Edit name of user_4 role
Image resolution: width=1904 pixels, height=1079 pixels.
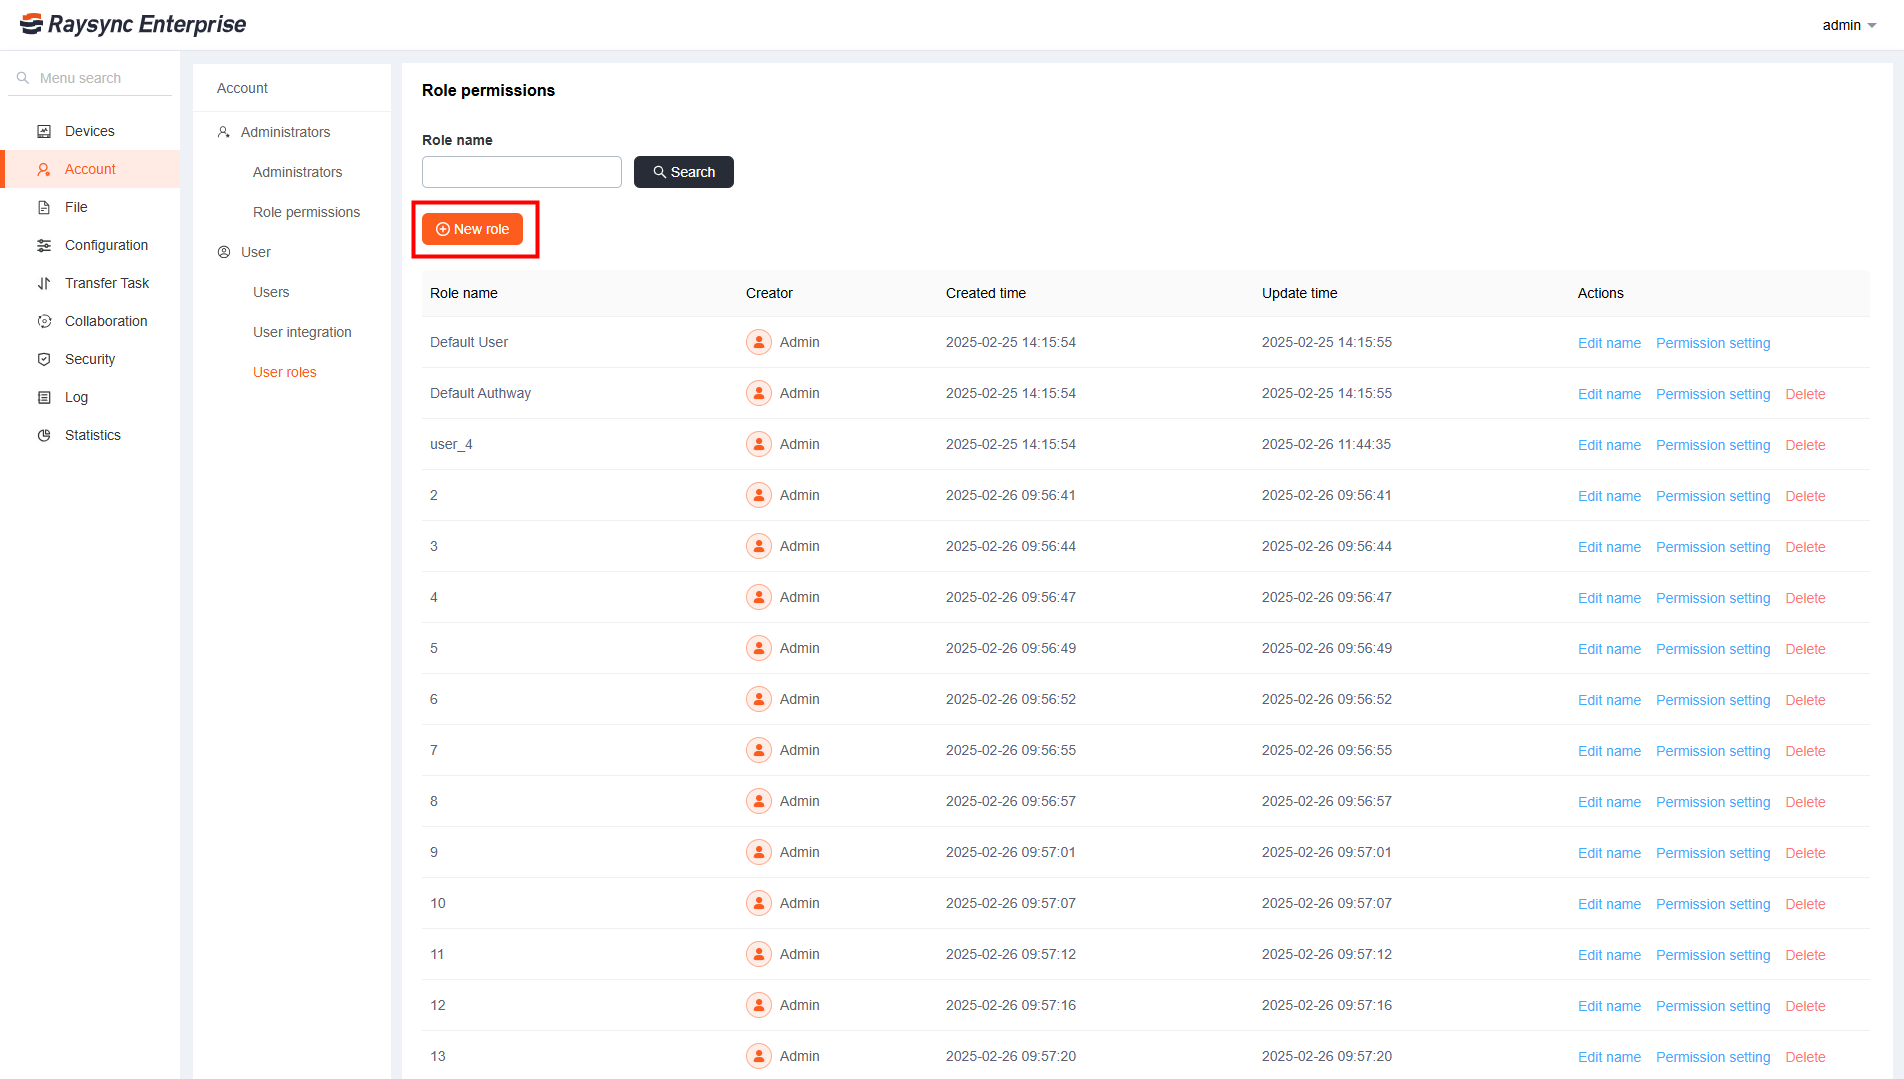click(x=1609, y=445)
